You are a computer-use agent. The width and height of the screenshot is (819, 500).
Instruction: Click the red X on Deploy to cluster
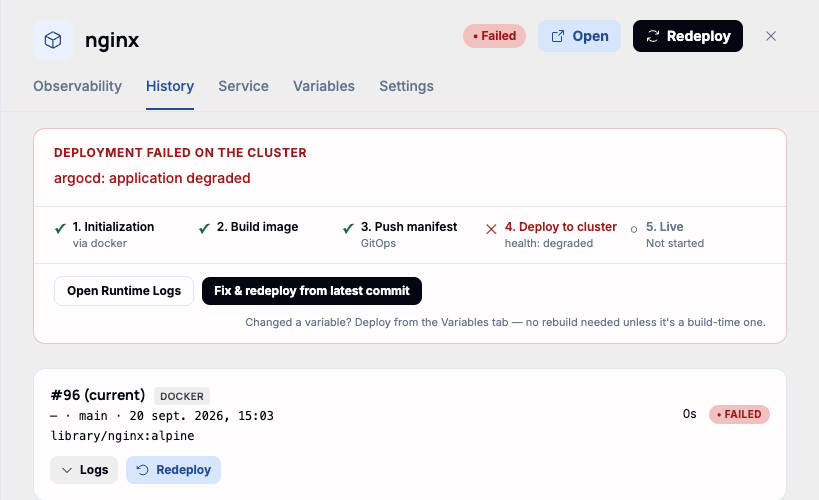491,229
